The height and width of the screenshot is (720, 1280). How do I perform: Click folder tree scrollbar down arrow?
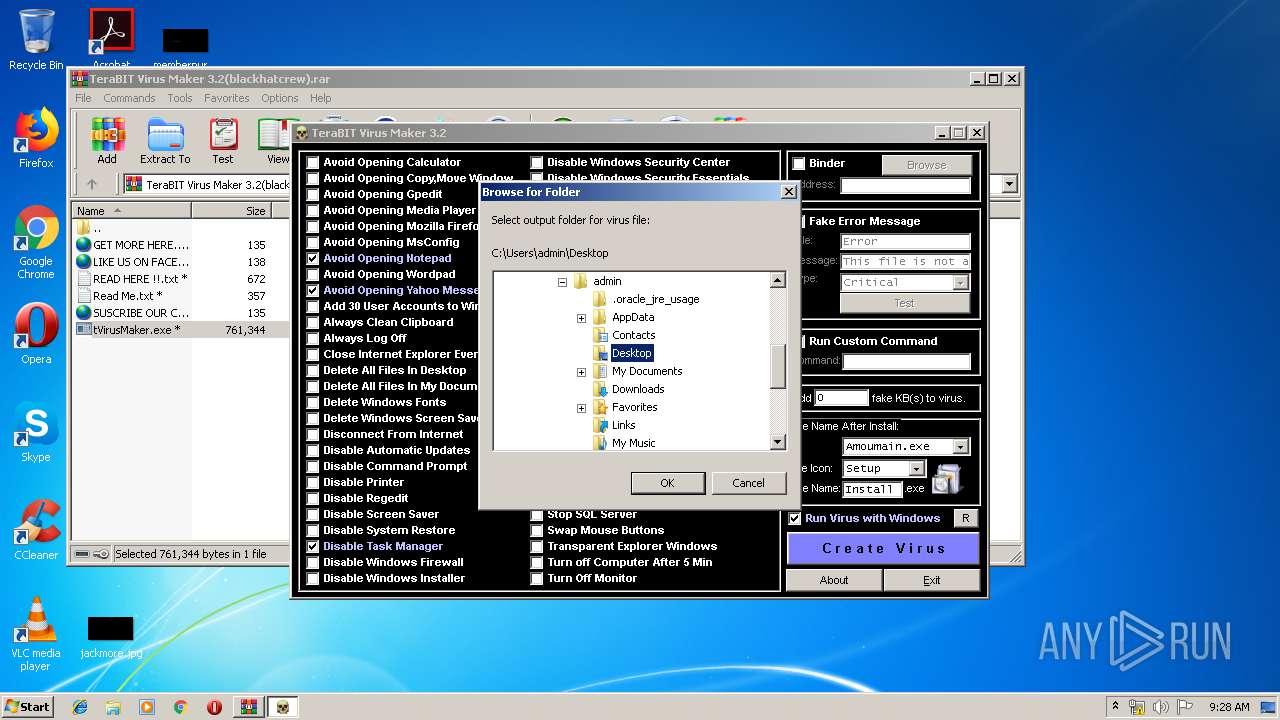[x=778, y=442]
